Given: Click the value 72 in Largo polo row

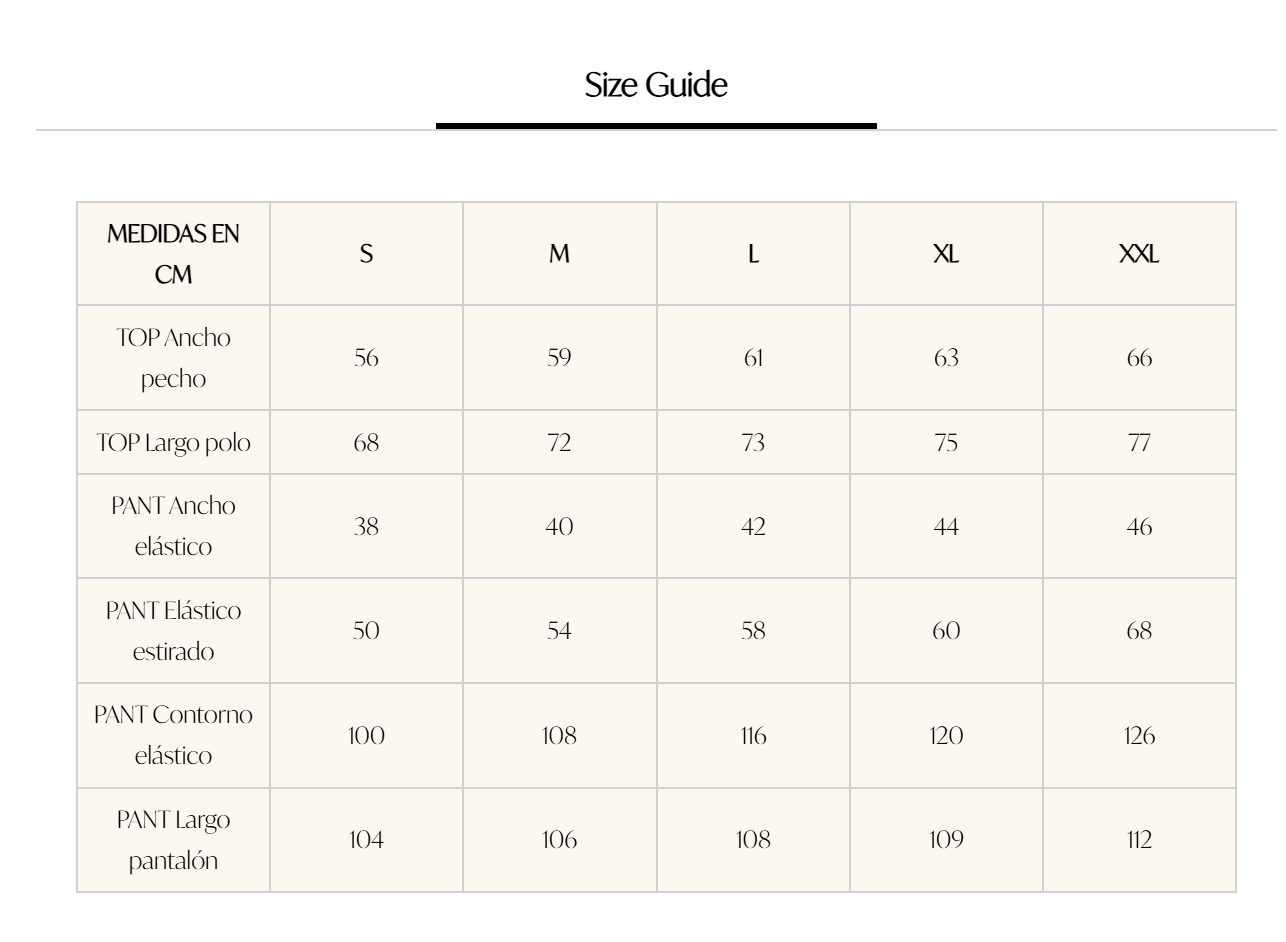Looking at the screenshot, I should point(559,444).
